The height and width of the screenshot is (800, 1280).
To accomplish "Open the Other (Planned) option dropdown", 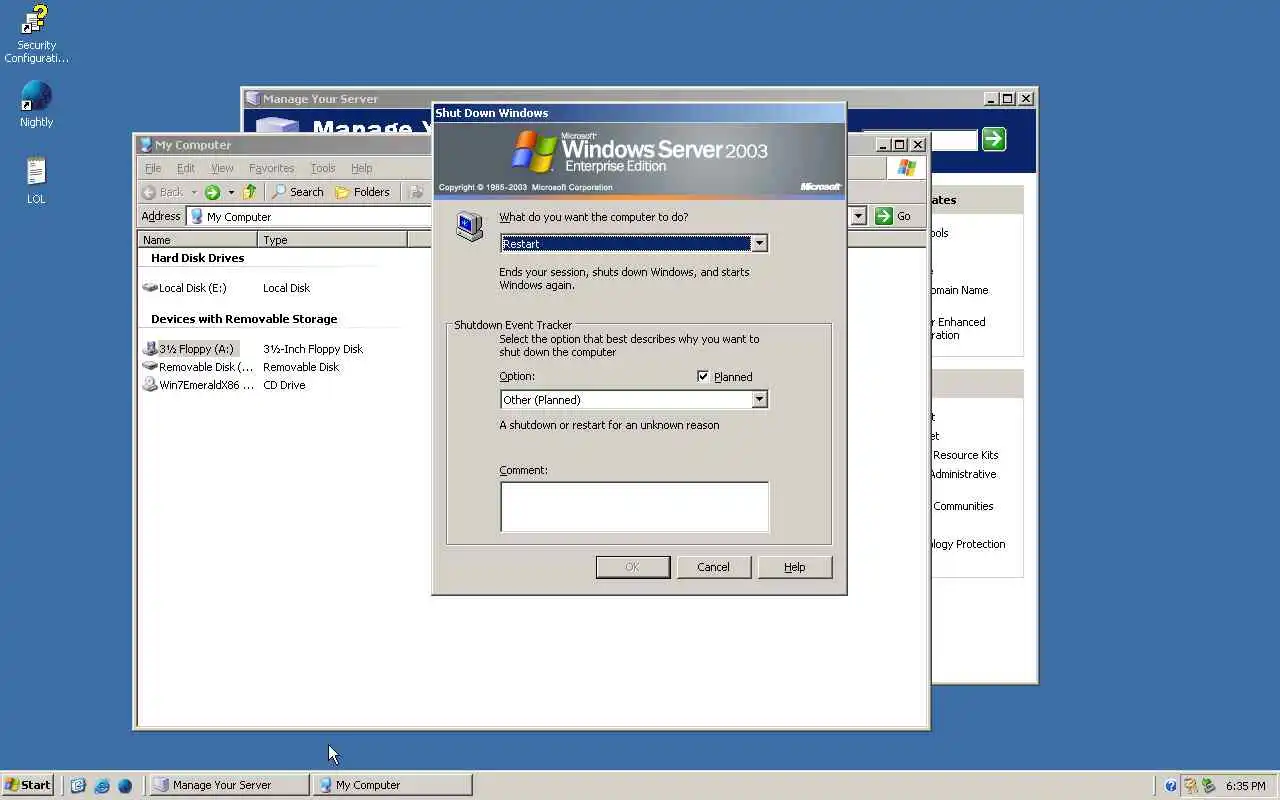I will pyautogui.click(x=759, y=399).
